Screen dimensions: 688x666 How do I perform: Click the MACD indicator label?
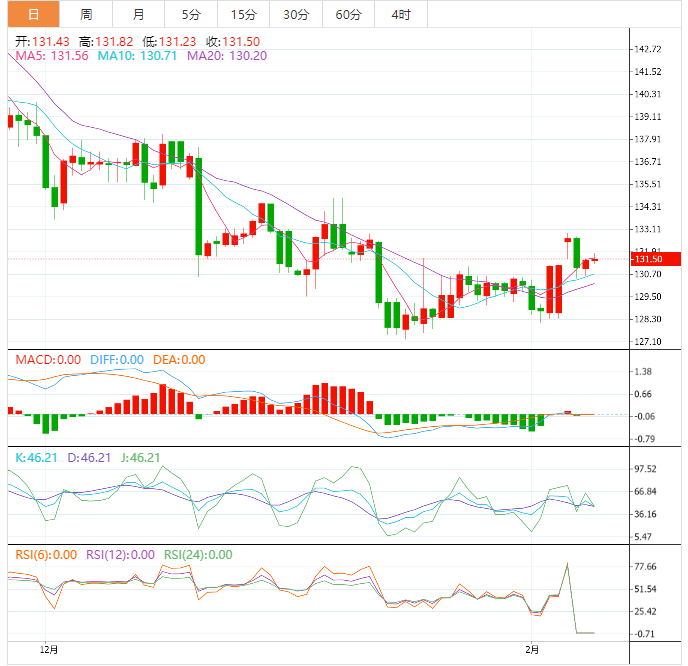(x=44, y=360)
